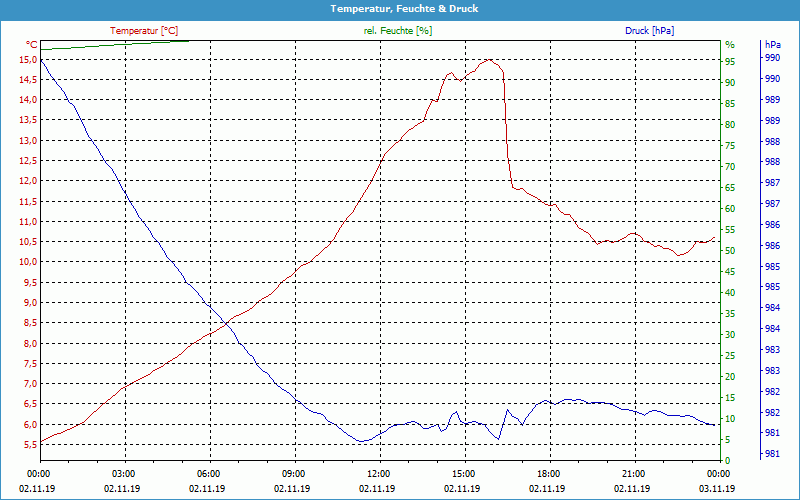Image resolution: width=800 pixels, height=500 pixels.
Task: Click the green % axis unit label
Action: [730, 45]
